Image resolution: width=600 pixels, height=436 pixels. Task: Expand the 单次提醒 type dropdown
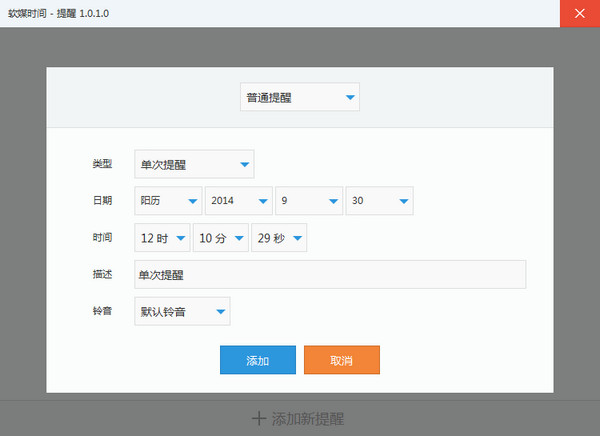pyautogui.click(x=194, y=164)
